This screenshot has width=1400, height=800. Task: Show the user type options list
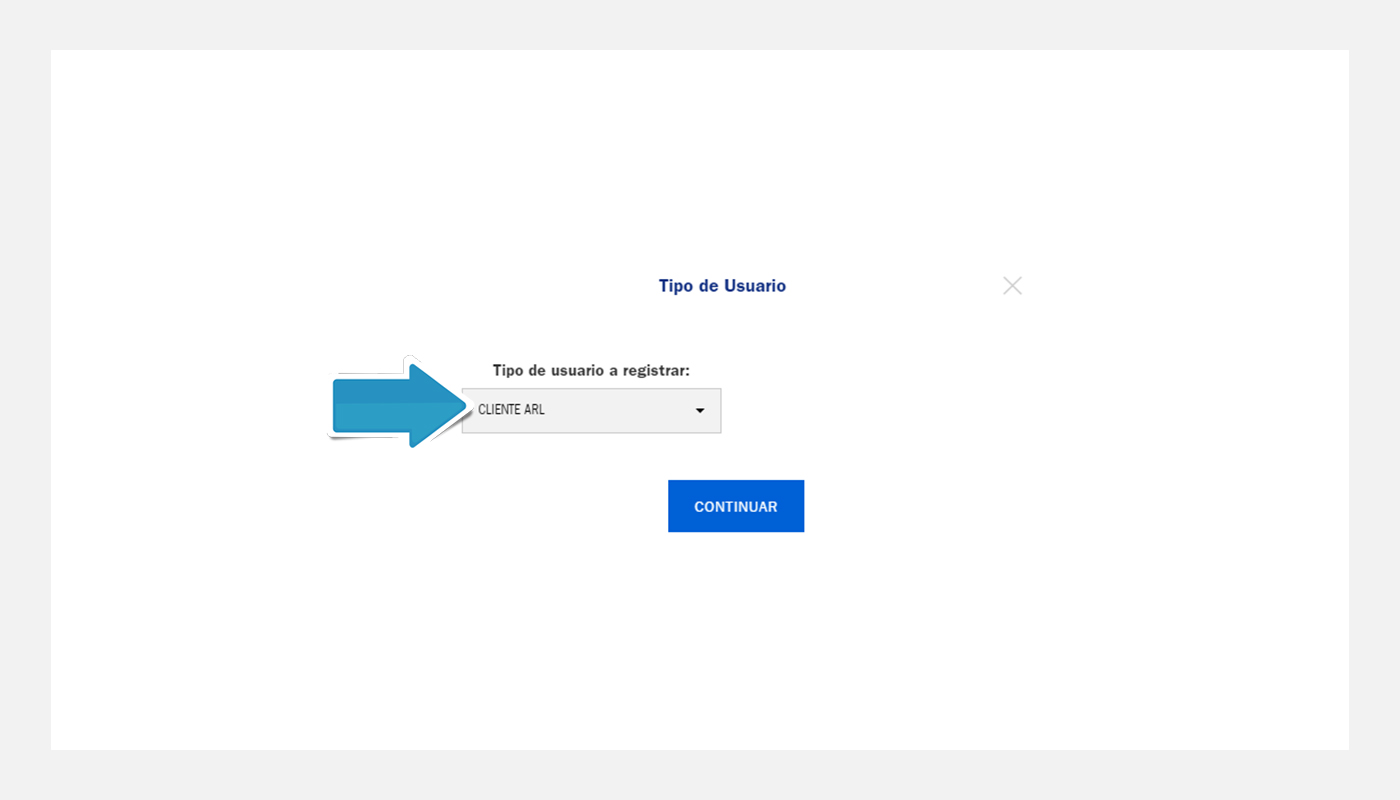591,410
